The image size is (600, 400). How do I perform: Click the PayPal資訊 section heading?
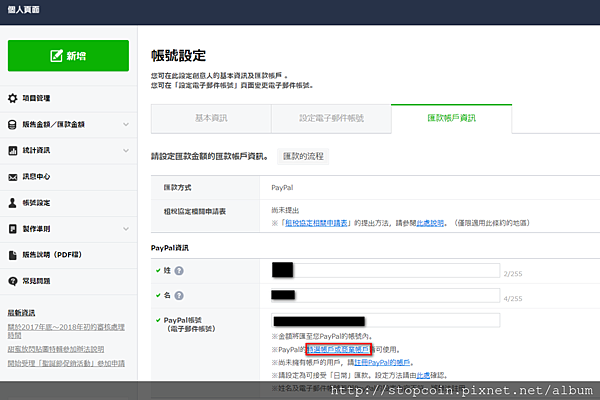click(x=170, y=248)
